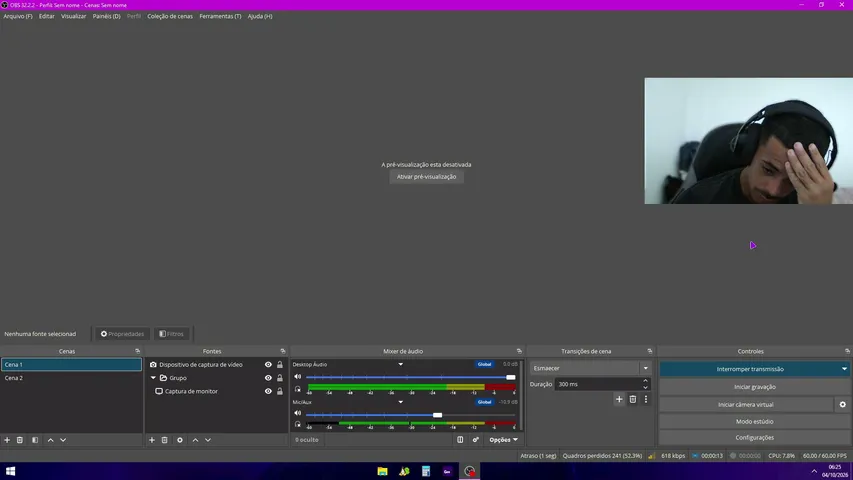Open the Mic/Aux channel dropdown arrow
853x480 pixels.
(x=400, y=402)
